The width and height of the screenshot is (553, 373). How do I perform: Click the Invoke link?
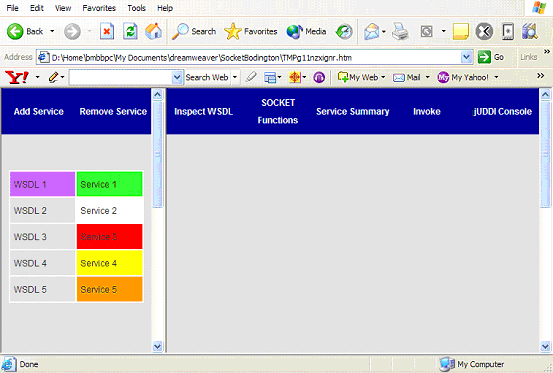coord(427,112)
